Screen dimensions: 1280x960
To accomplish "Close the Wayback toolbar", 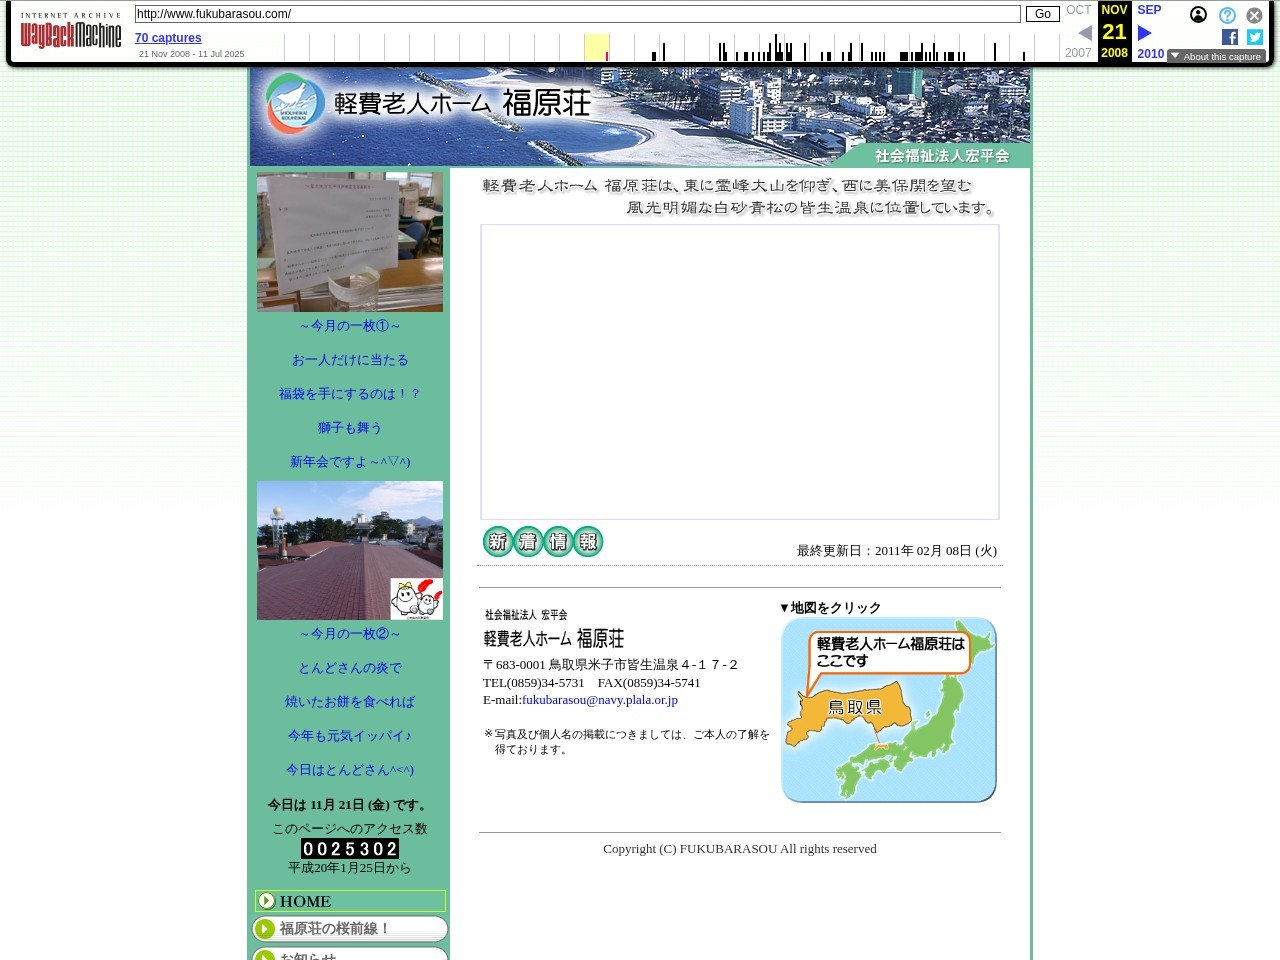I will [1254, 15].
